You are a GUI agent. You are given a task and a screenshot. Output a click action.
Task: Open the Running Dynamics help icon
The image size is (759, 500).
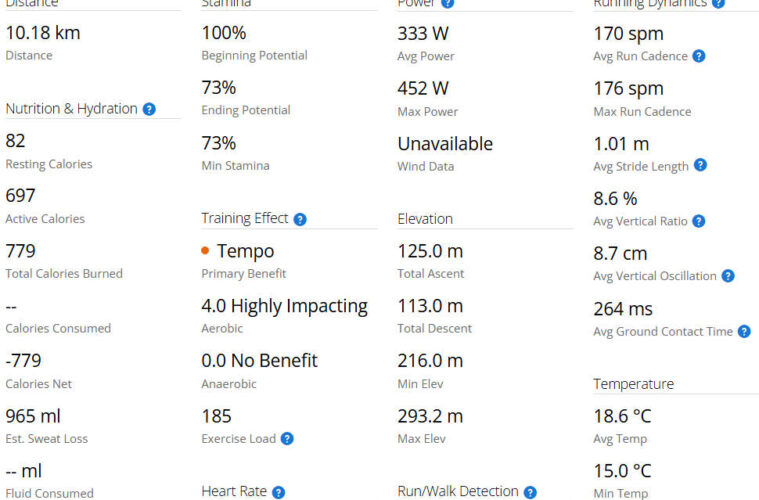pyautogui.click(x=718, y=4)
